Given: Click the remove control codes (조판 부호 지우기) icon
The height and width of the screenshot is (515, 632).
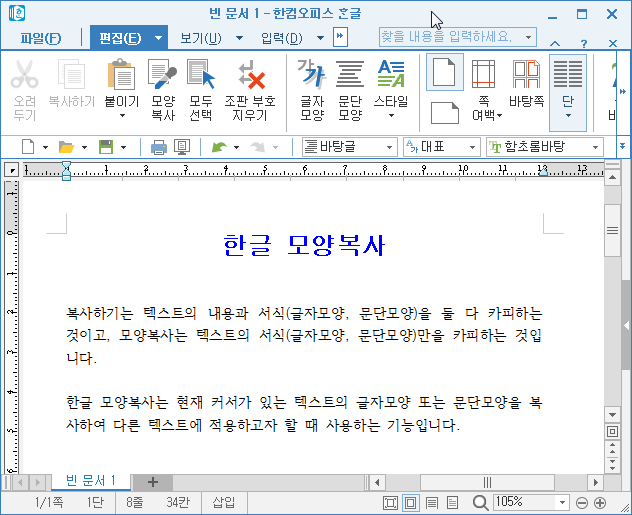Looking at the screenshot, I should (251, 74).
